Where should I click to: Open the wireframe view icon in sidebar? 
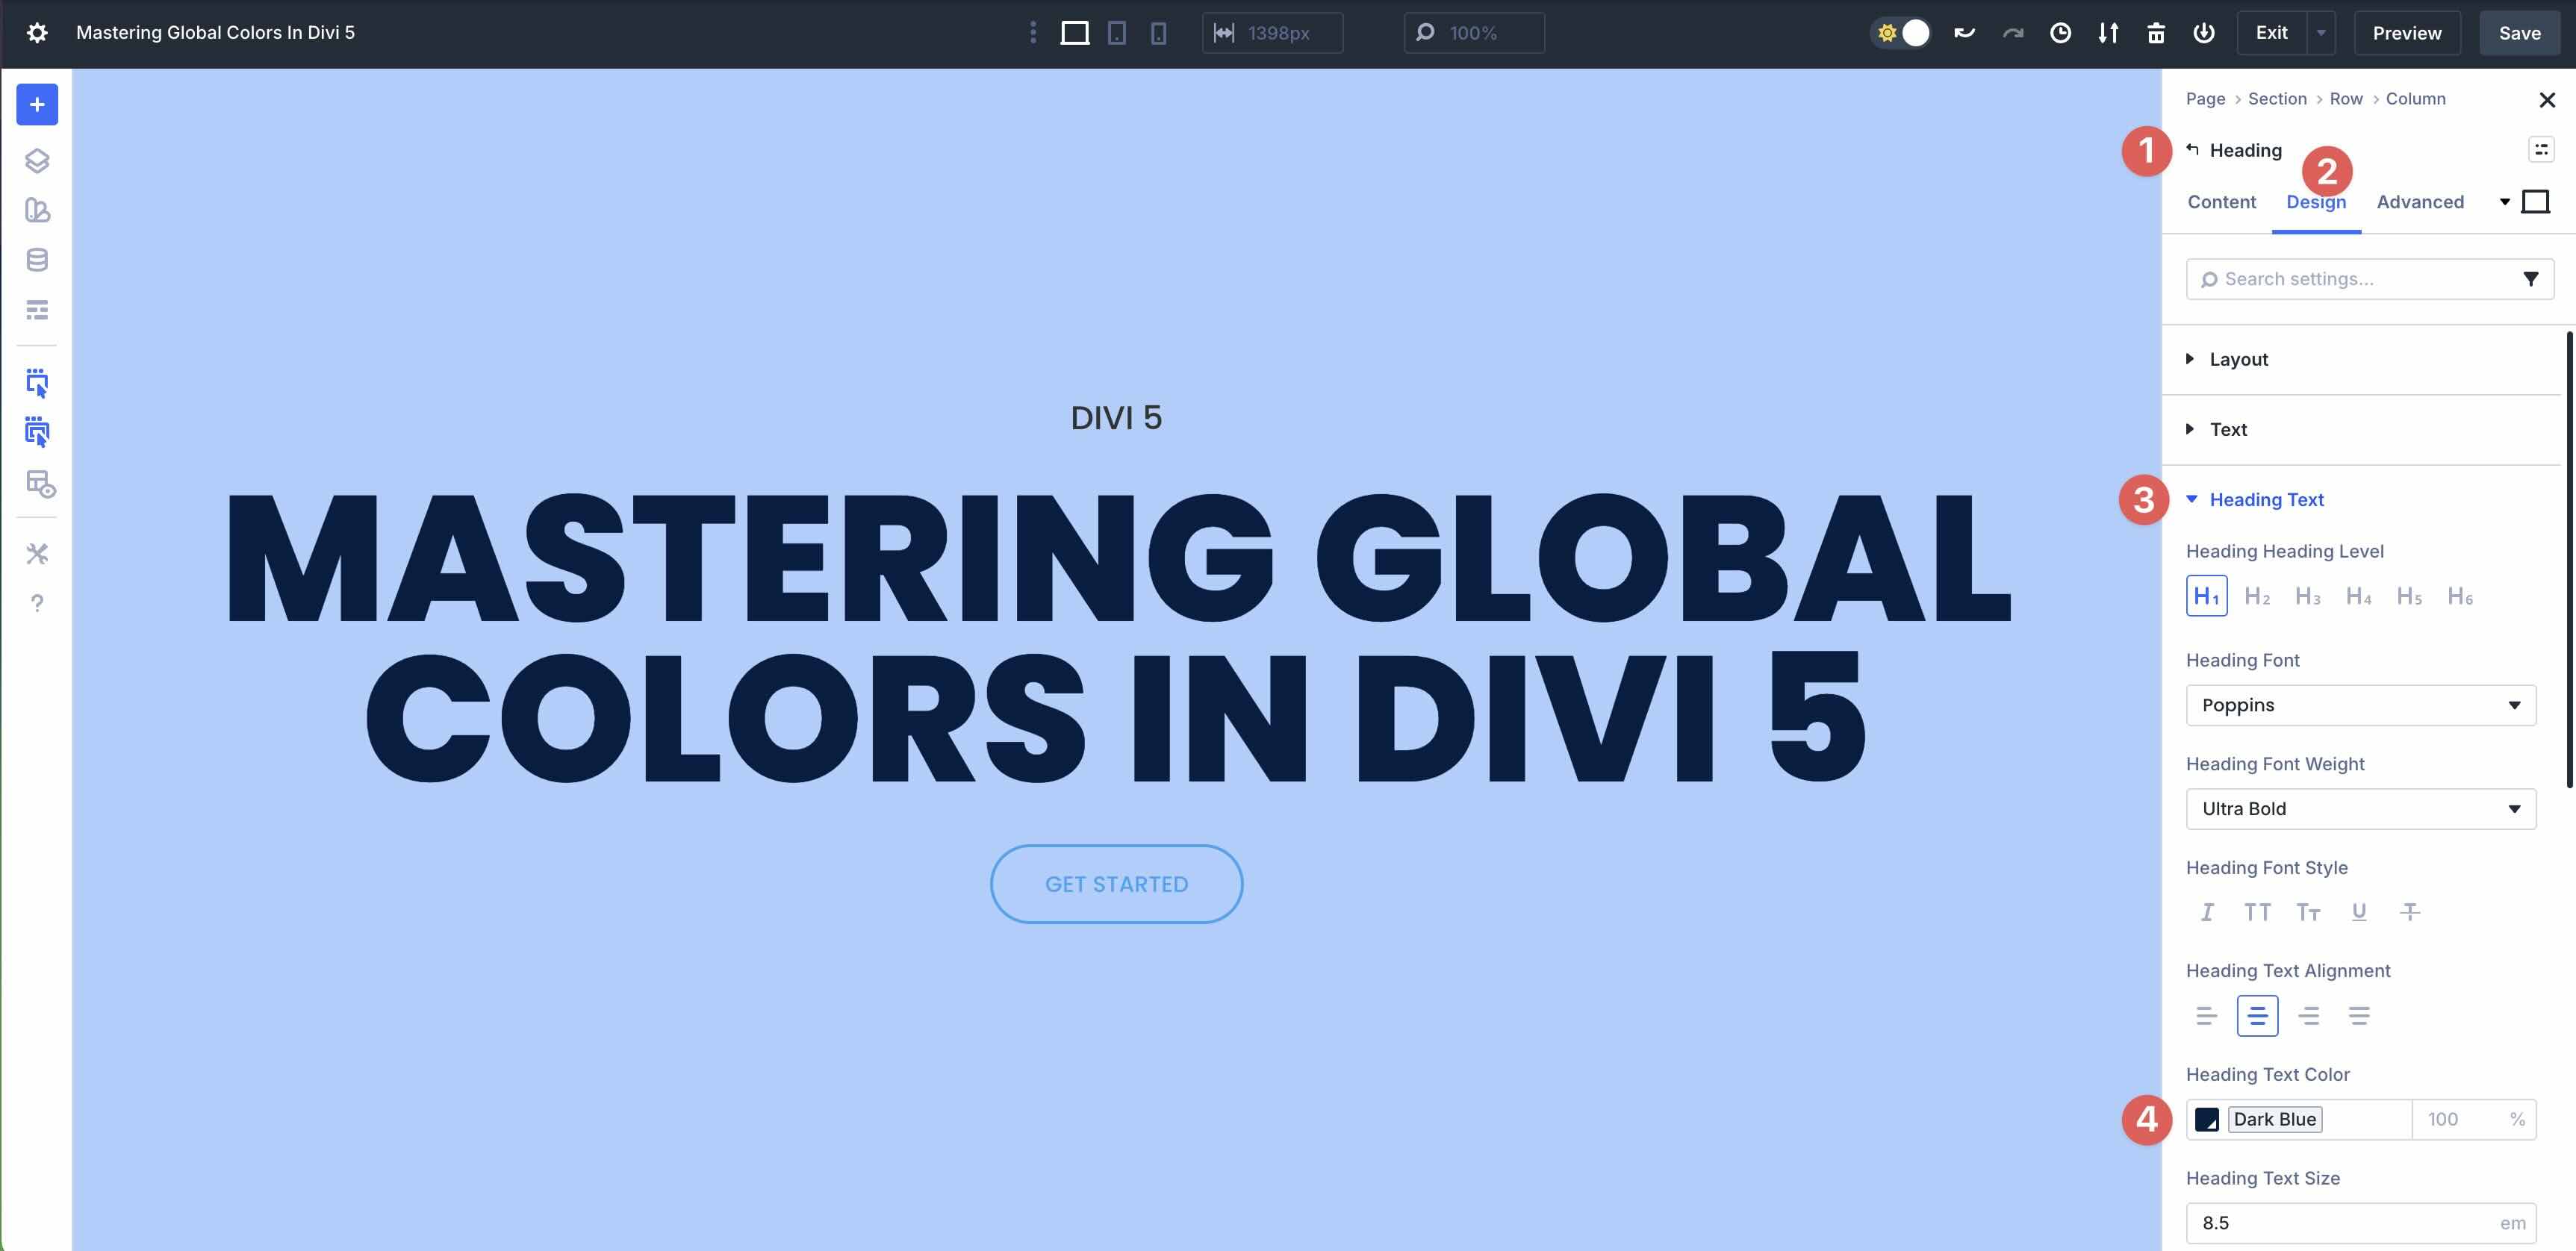coord(37,310)
